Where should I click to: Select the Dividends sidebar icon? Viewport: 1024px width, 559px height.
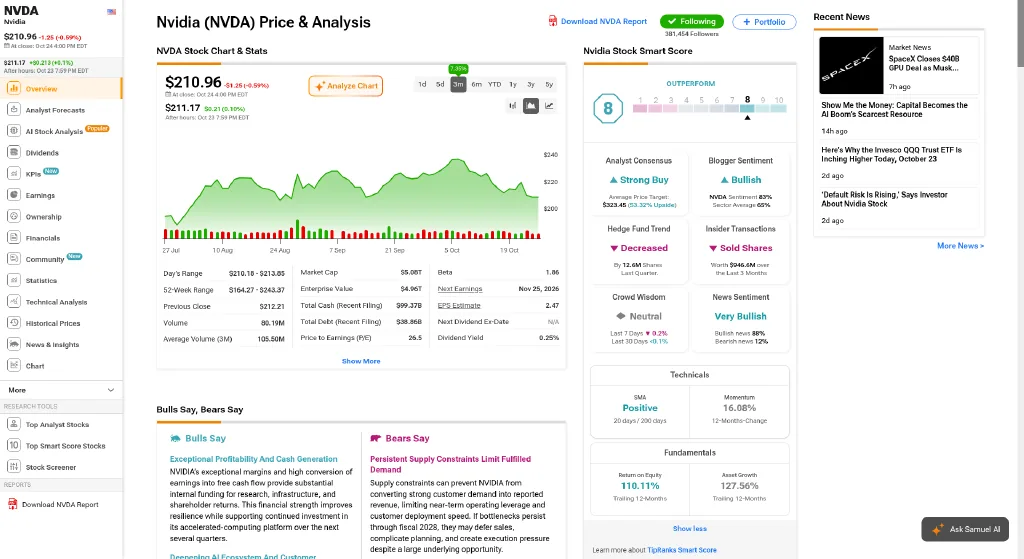click(14, 152)
